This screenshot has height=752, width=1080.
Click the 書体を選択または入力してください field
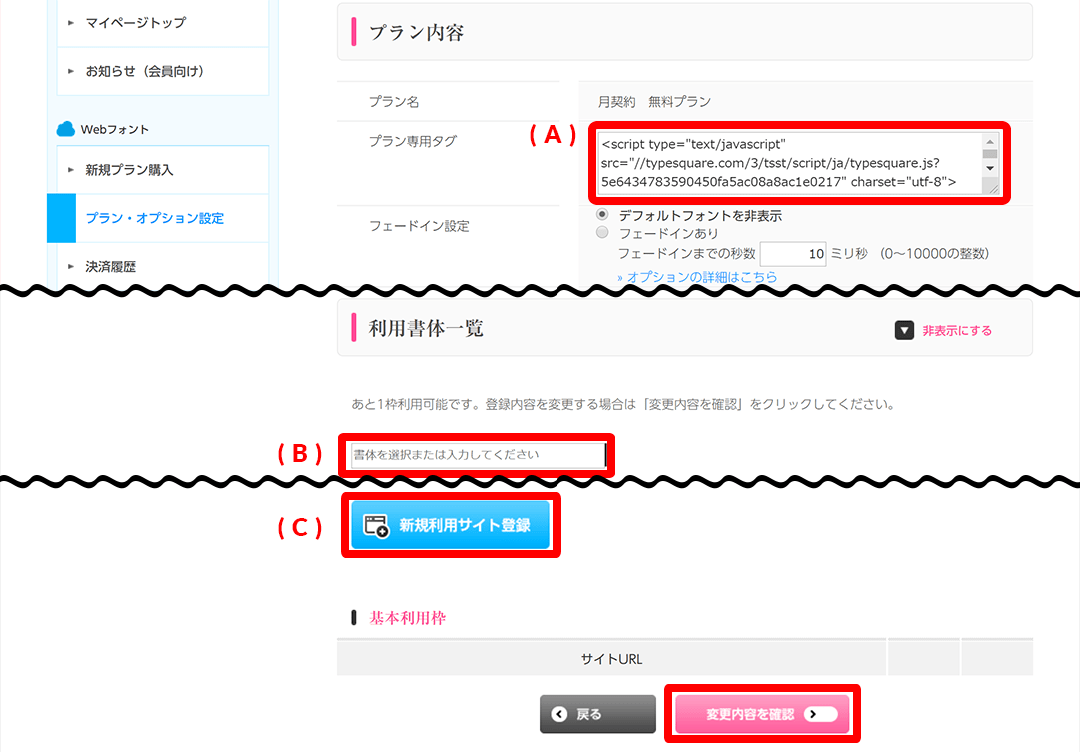coord(479,455)
